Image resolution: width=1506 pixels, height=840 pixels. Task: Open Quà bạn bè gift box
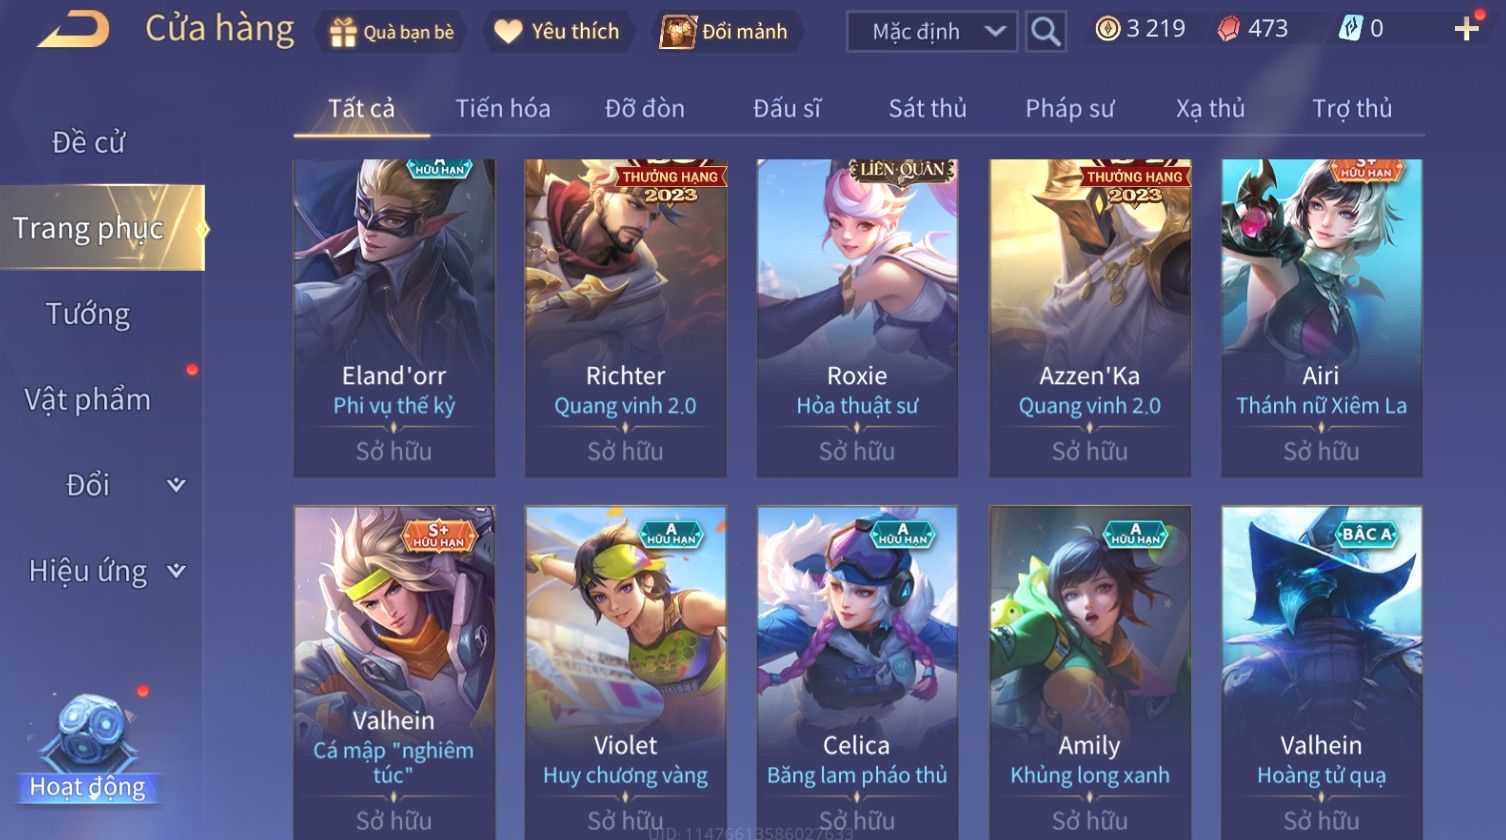391,32
